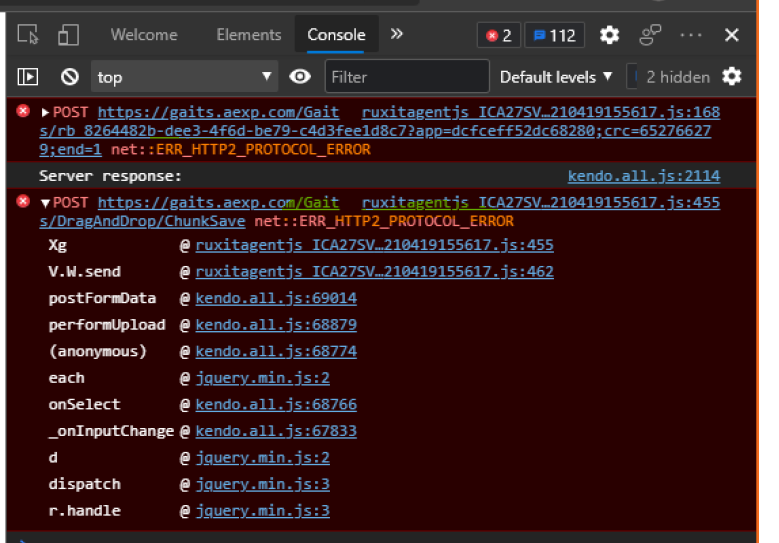
Task: Click the '2 hidden' label
Action: pyautogui.click(x=678, y=77)
